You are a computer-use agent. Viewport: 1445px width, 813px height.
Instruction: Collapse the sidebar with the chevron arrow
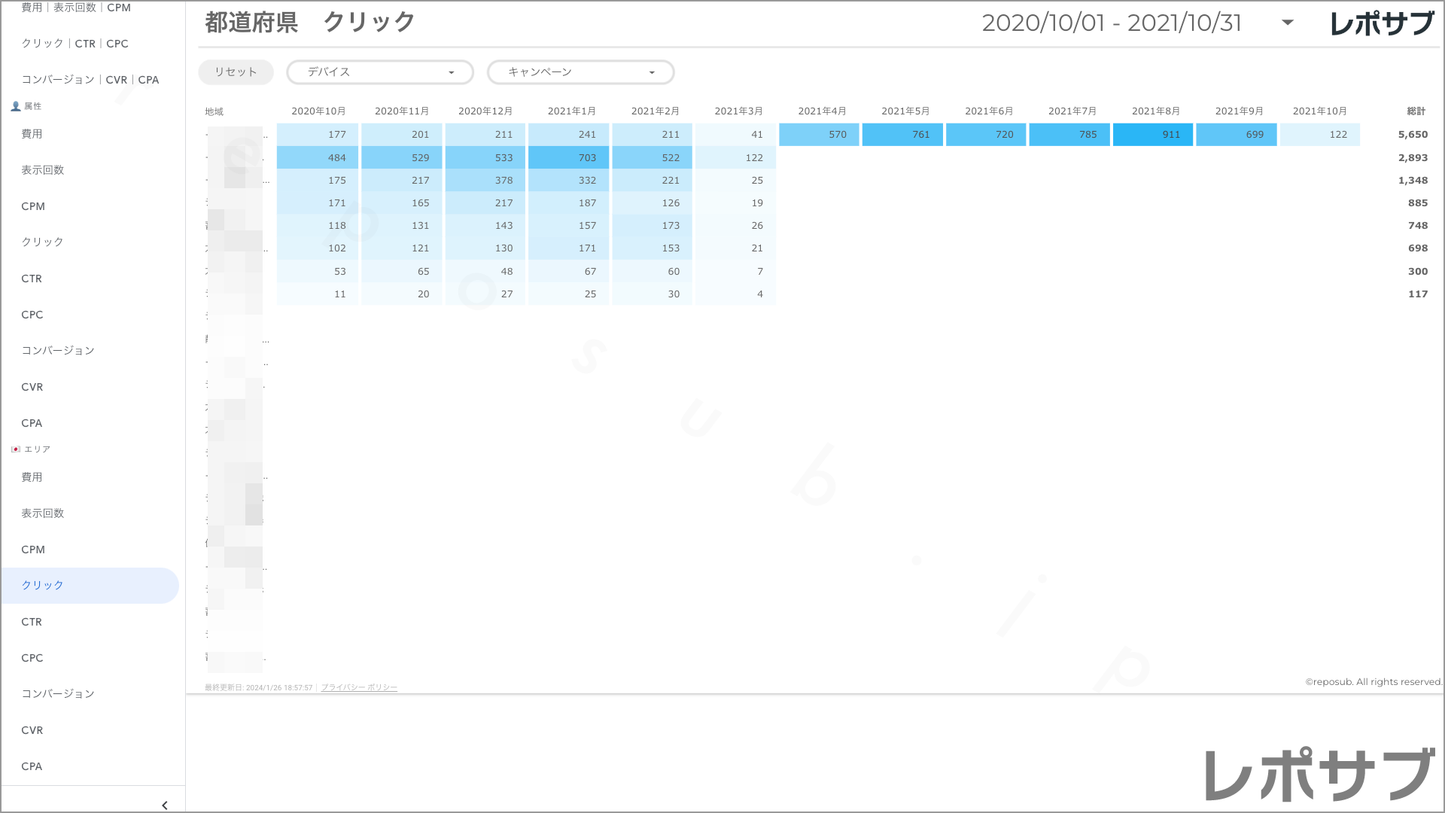[164, 804]
